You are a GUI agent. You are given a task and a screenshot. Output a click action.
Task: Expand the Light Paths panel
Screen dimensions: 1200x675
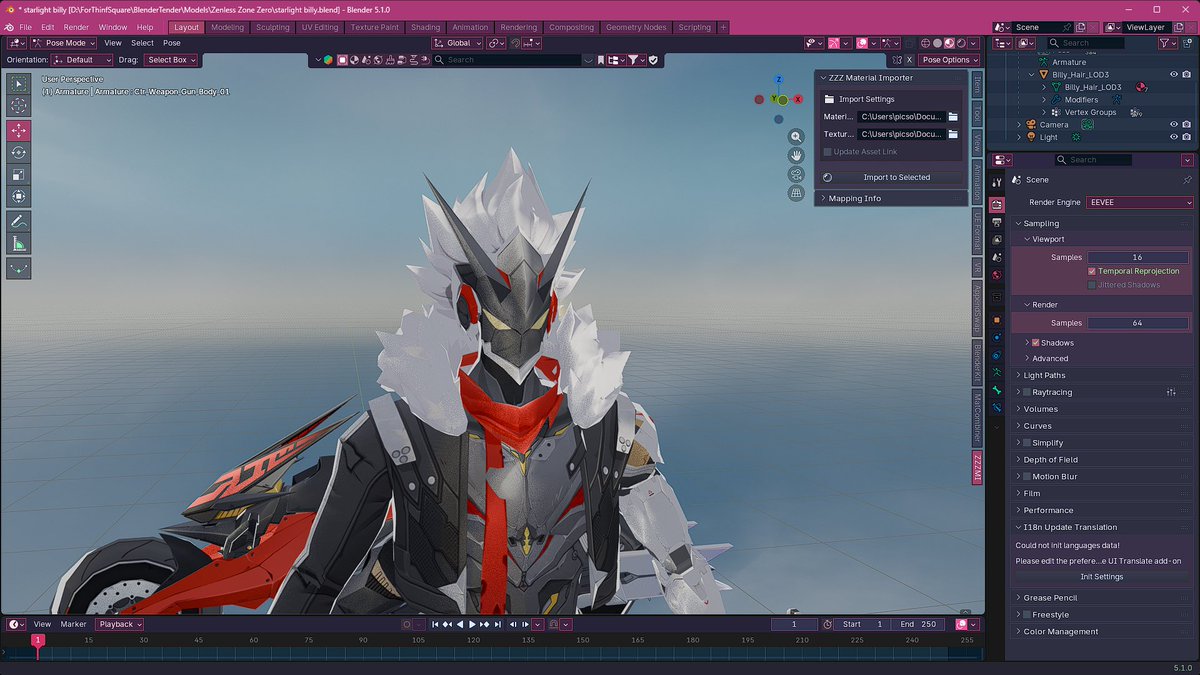pos(1100,376)
